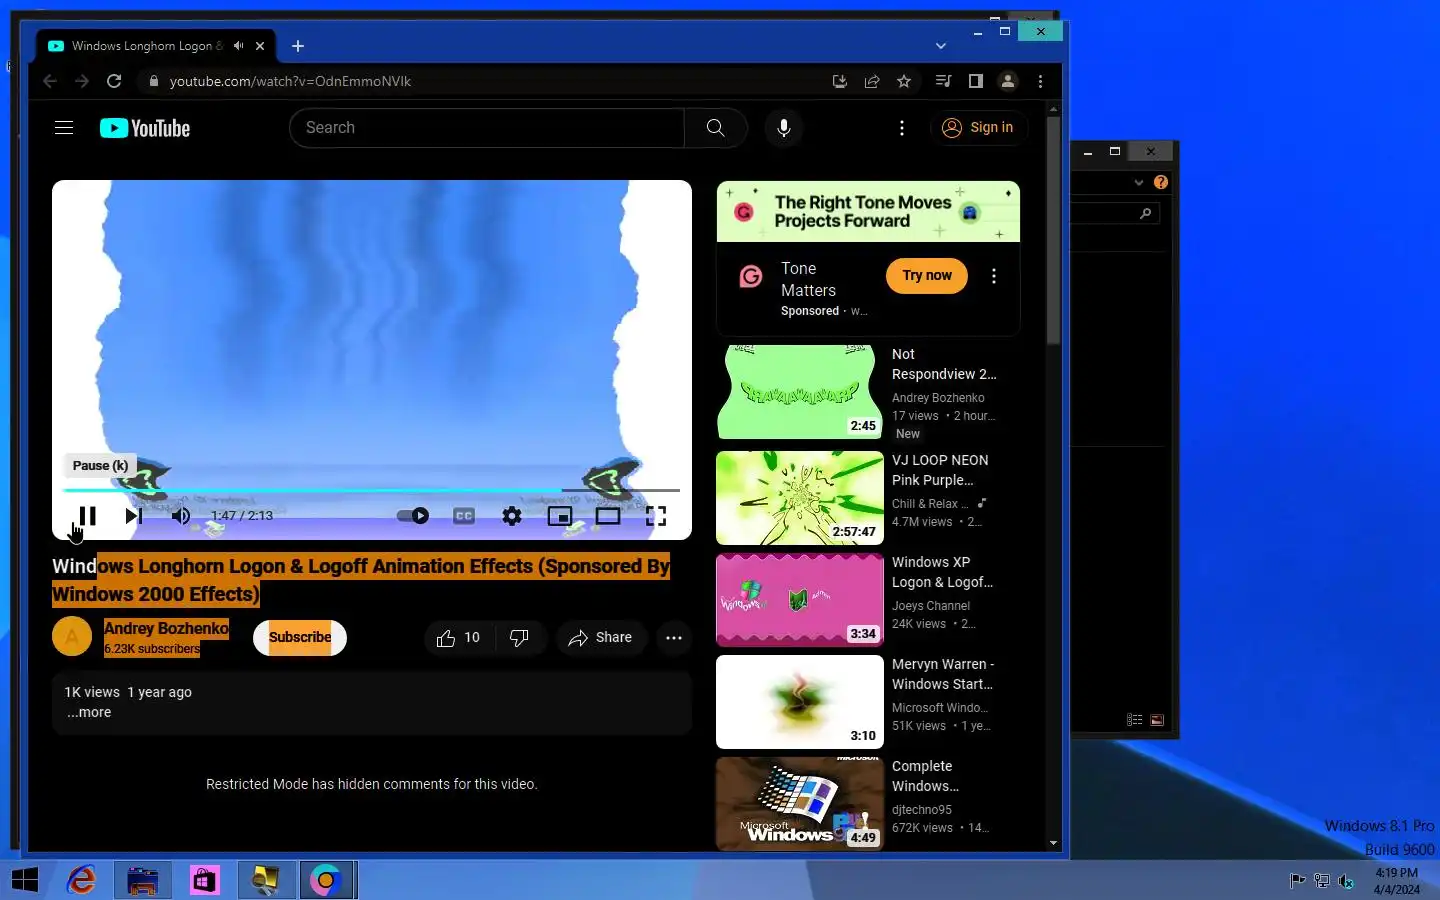Open YouTube settings three-dot menu

tap(902, 128)
